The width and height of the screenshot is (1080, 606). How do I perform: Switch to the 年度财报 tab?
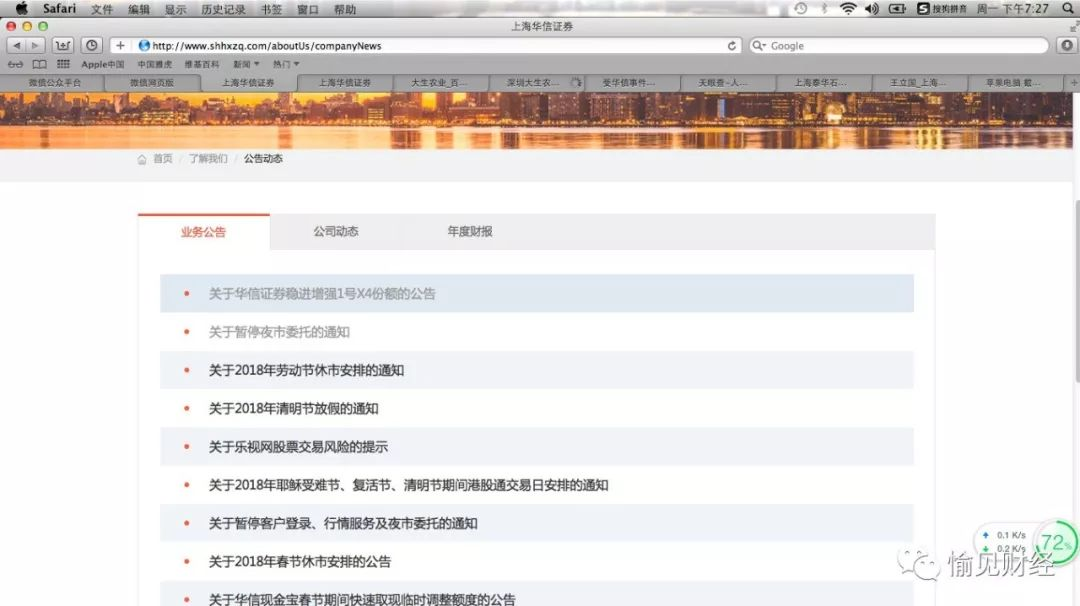click(x=469, y=232)
